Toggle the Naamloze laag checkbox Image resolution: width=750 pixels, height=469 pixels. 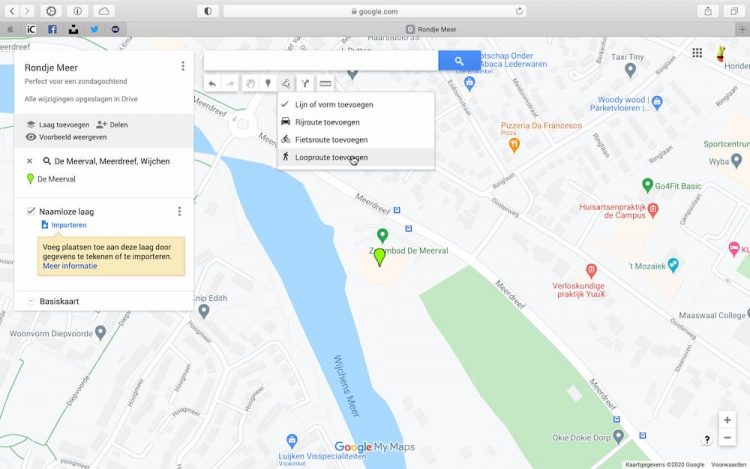(x=31, y=212)
